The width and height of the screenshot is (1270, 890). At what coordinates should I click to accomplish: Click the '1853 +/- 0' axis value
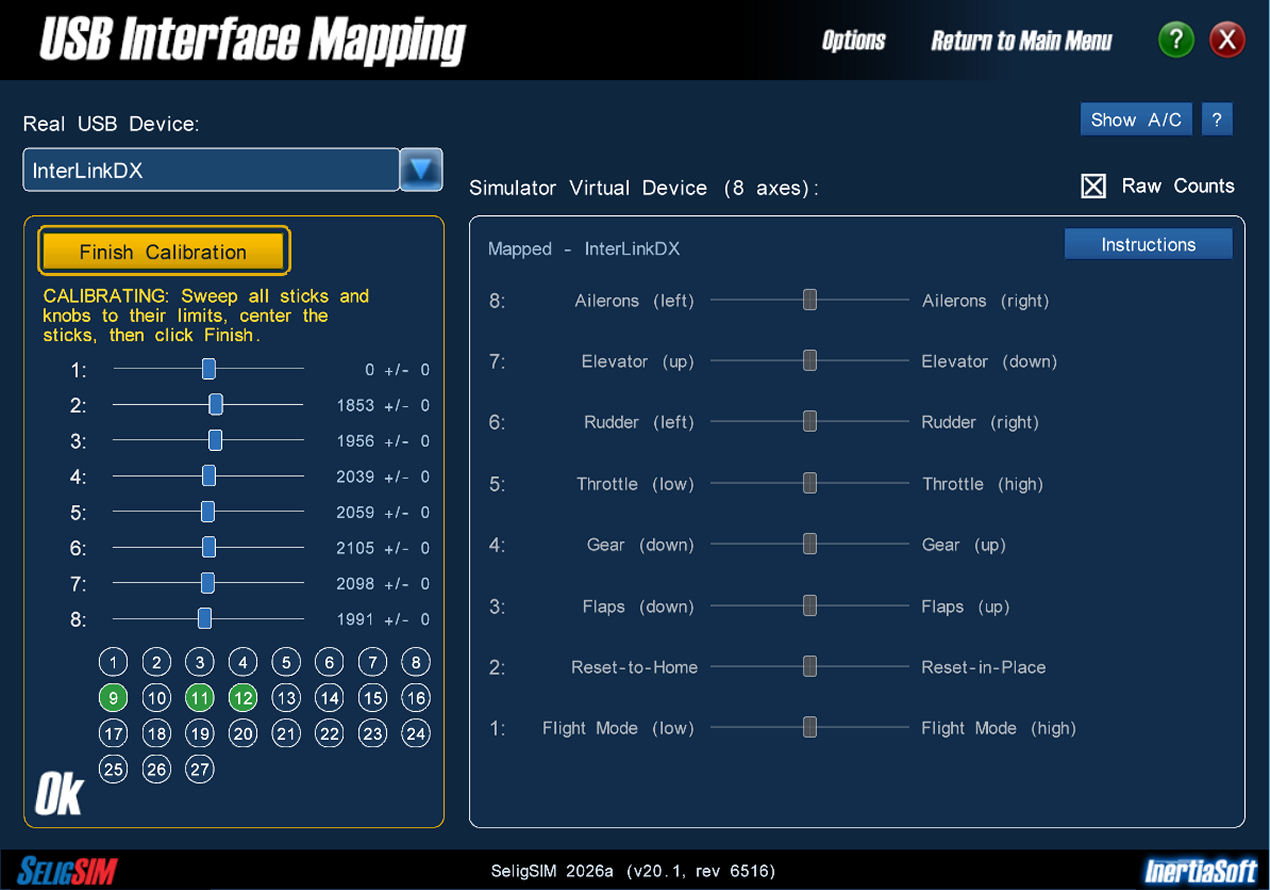point(383,406)
